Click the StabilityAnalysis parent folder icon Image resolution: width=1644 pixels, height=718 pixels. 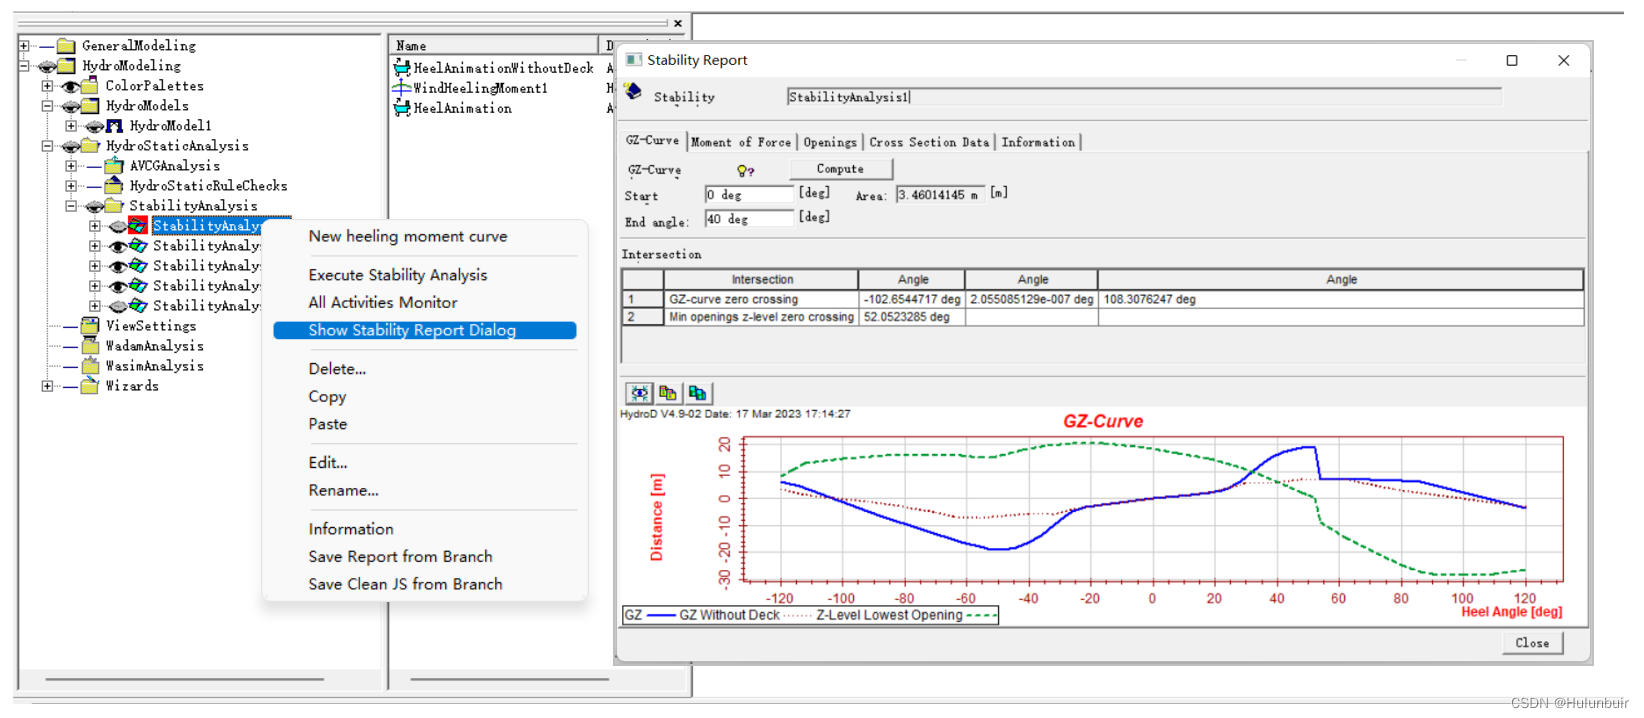pos(114,206)
